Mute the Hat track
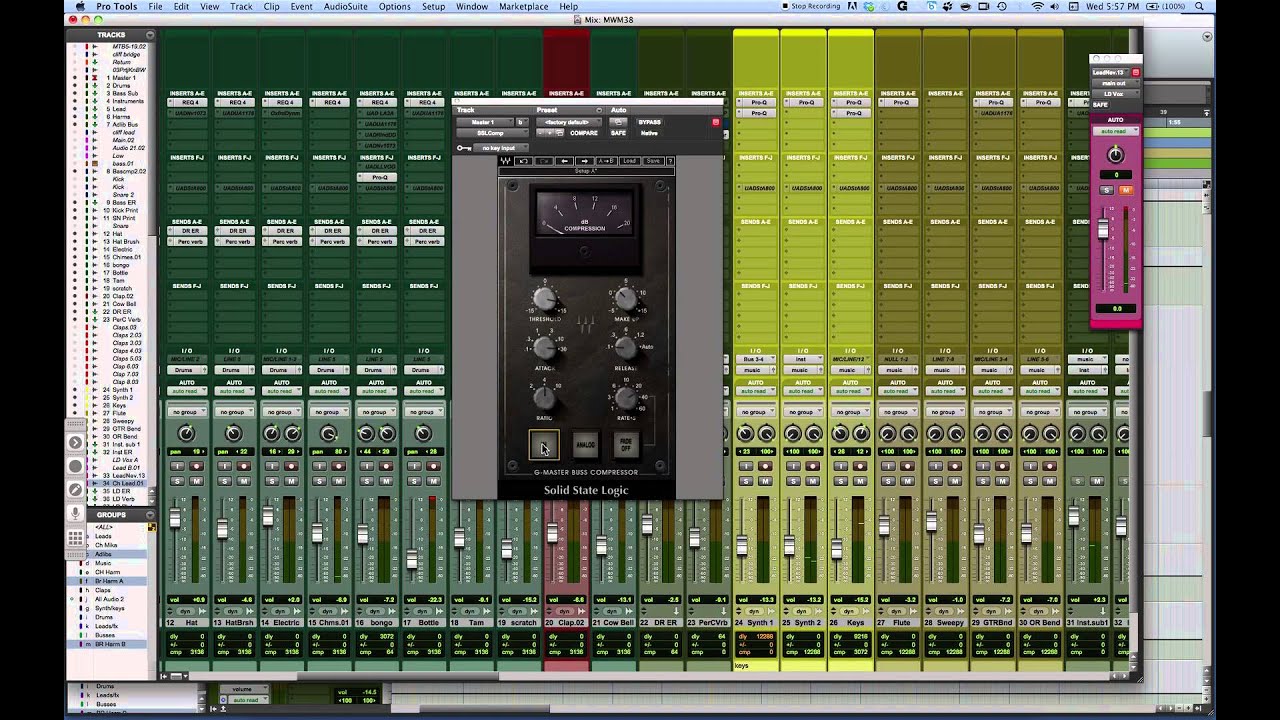Image resolution: width=1280 pixels, height=720 pixels. (197, 481)
